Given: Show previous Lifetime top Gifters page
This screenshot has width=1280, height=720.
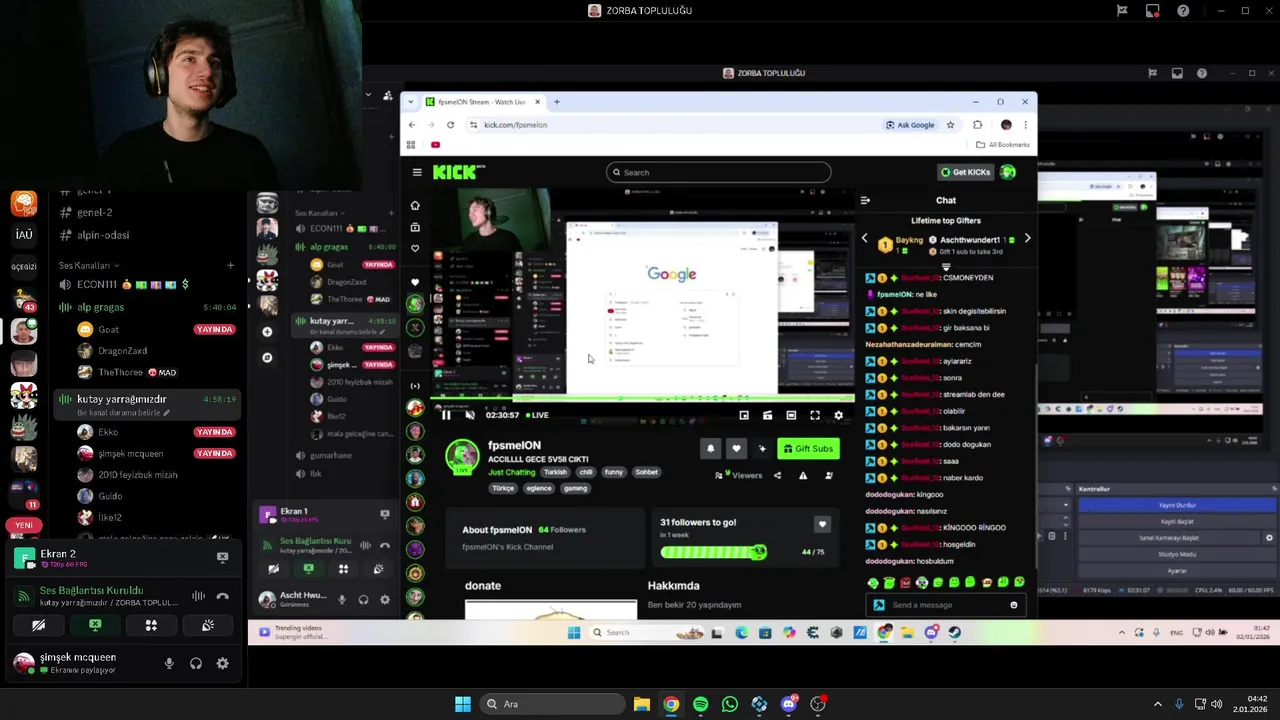Looking at the screenshot, I should pyautogui.click(x=865, y=239).
